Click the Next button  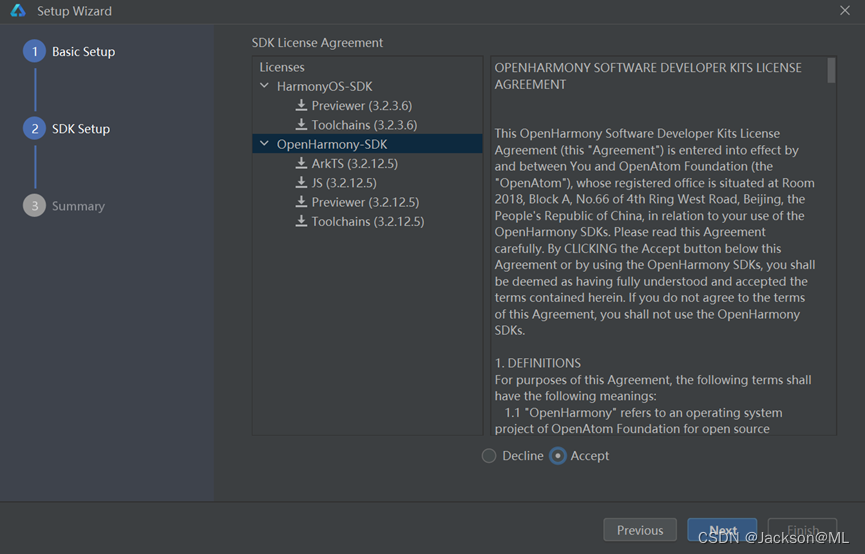tap(722, 530)
